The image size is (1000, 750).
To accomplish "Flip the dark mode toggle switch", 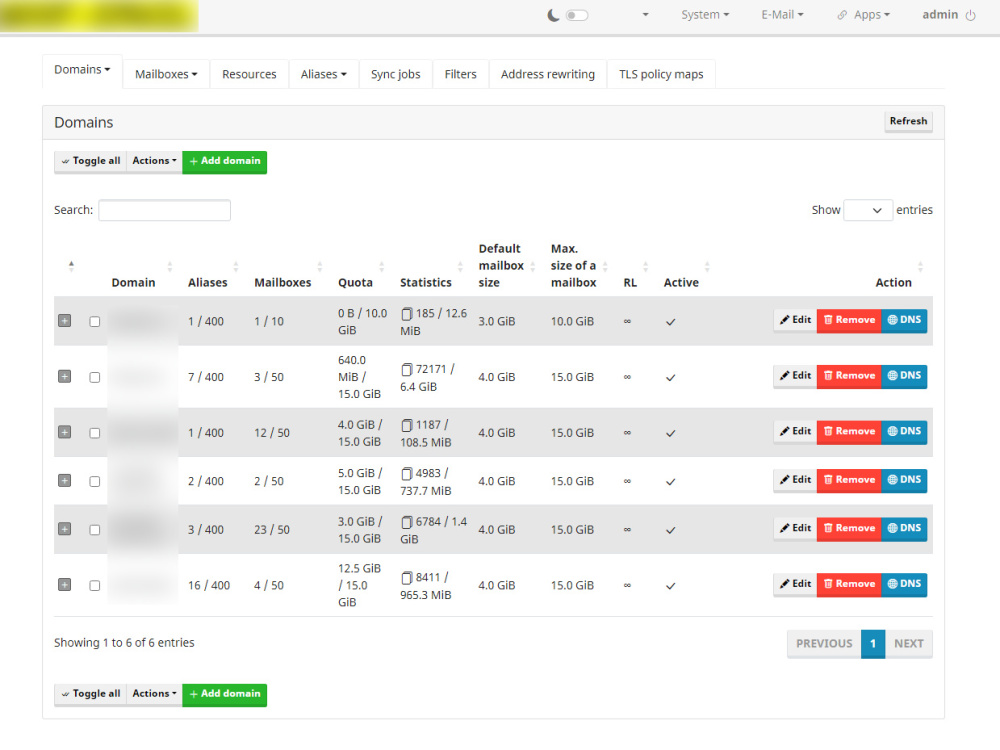I will pyautogui.click(x=575, y=15).
